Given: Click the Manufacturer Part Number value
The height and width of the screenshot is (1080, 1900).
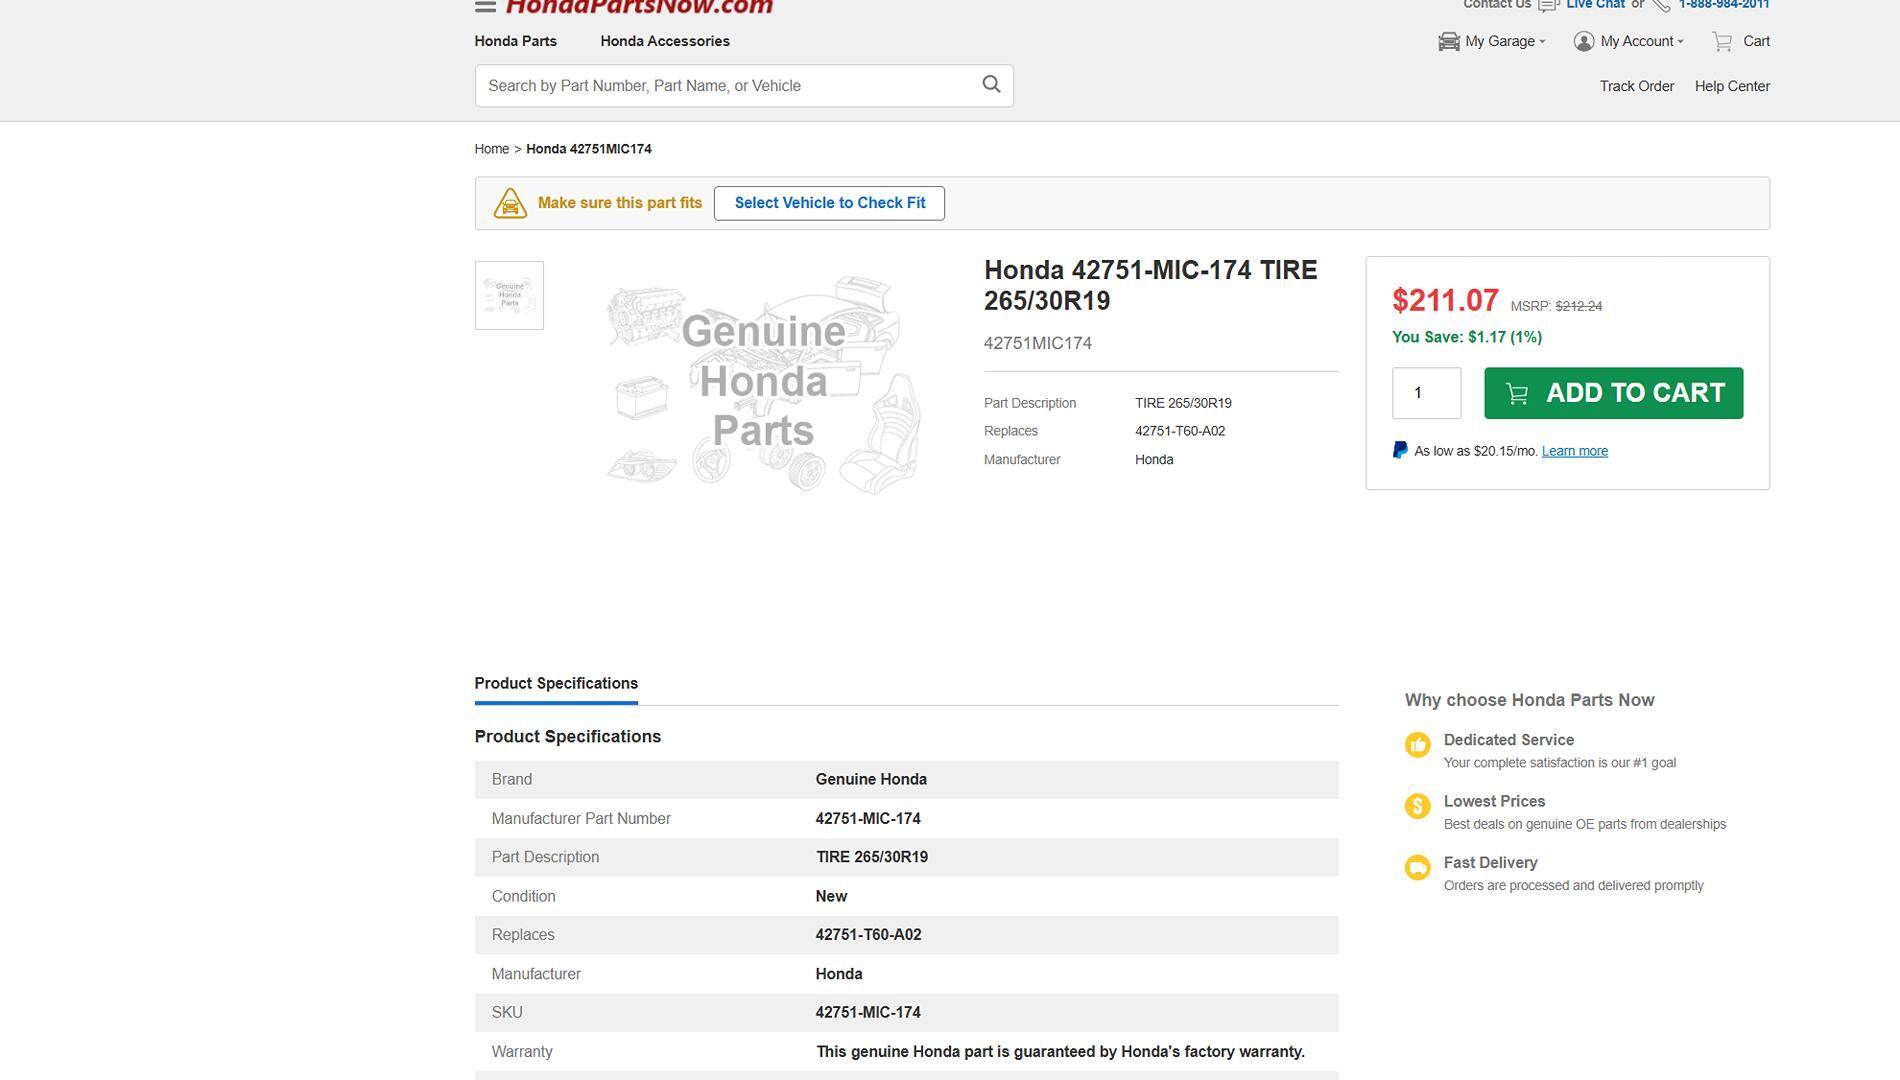Looking at the screenshot, I should [x=868, y=818].
